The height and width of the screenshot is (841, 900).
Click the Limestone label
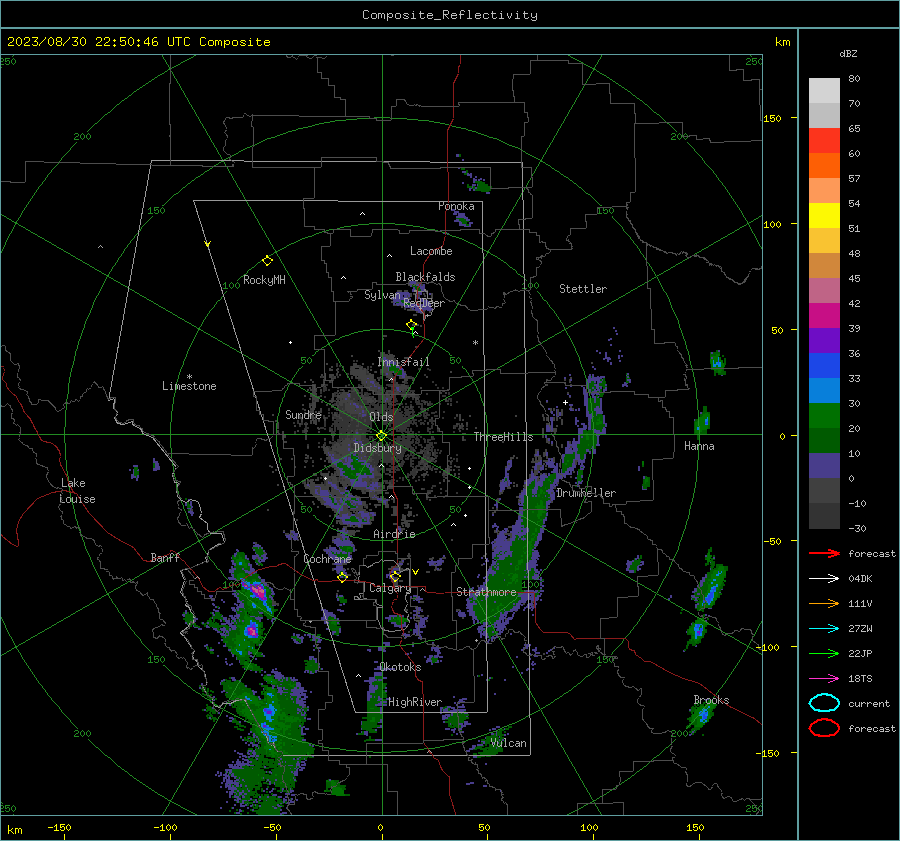[189, 386]
